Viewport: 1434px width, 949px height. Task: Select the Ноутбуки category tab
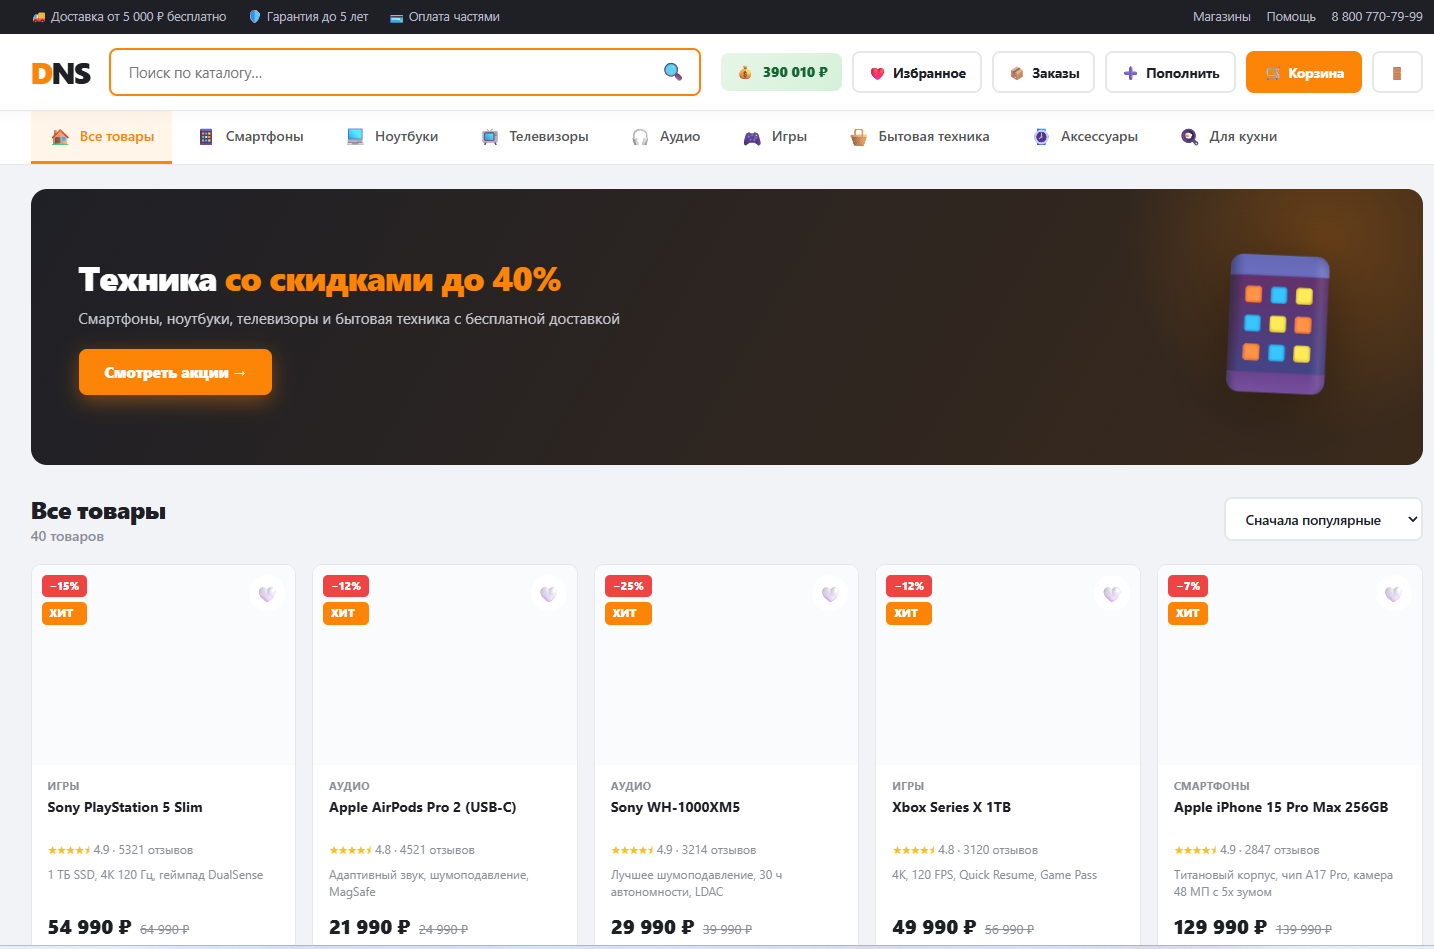pyautogui.click(x=392, y=137)
